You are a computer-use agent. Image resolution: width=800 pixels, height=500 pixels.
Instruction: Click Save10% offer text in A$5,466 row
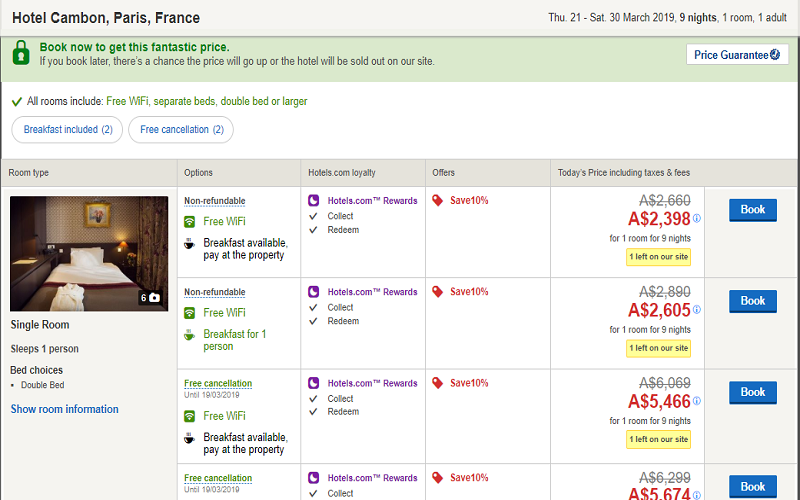coord(469,383)
